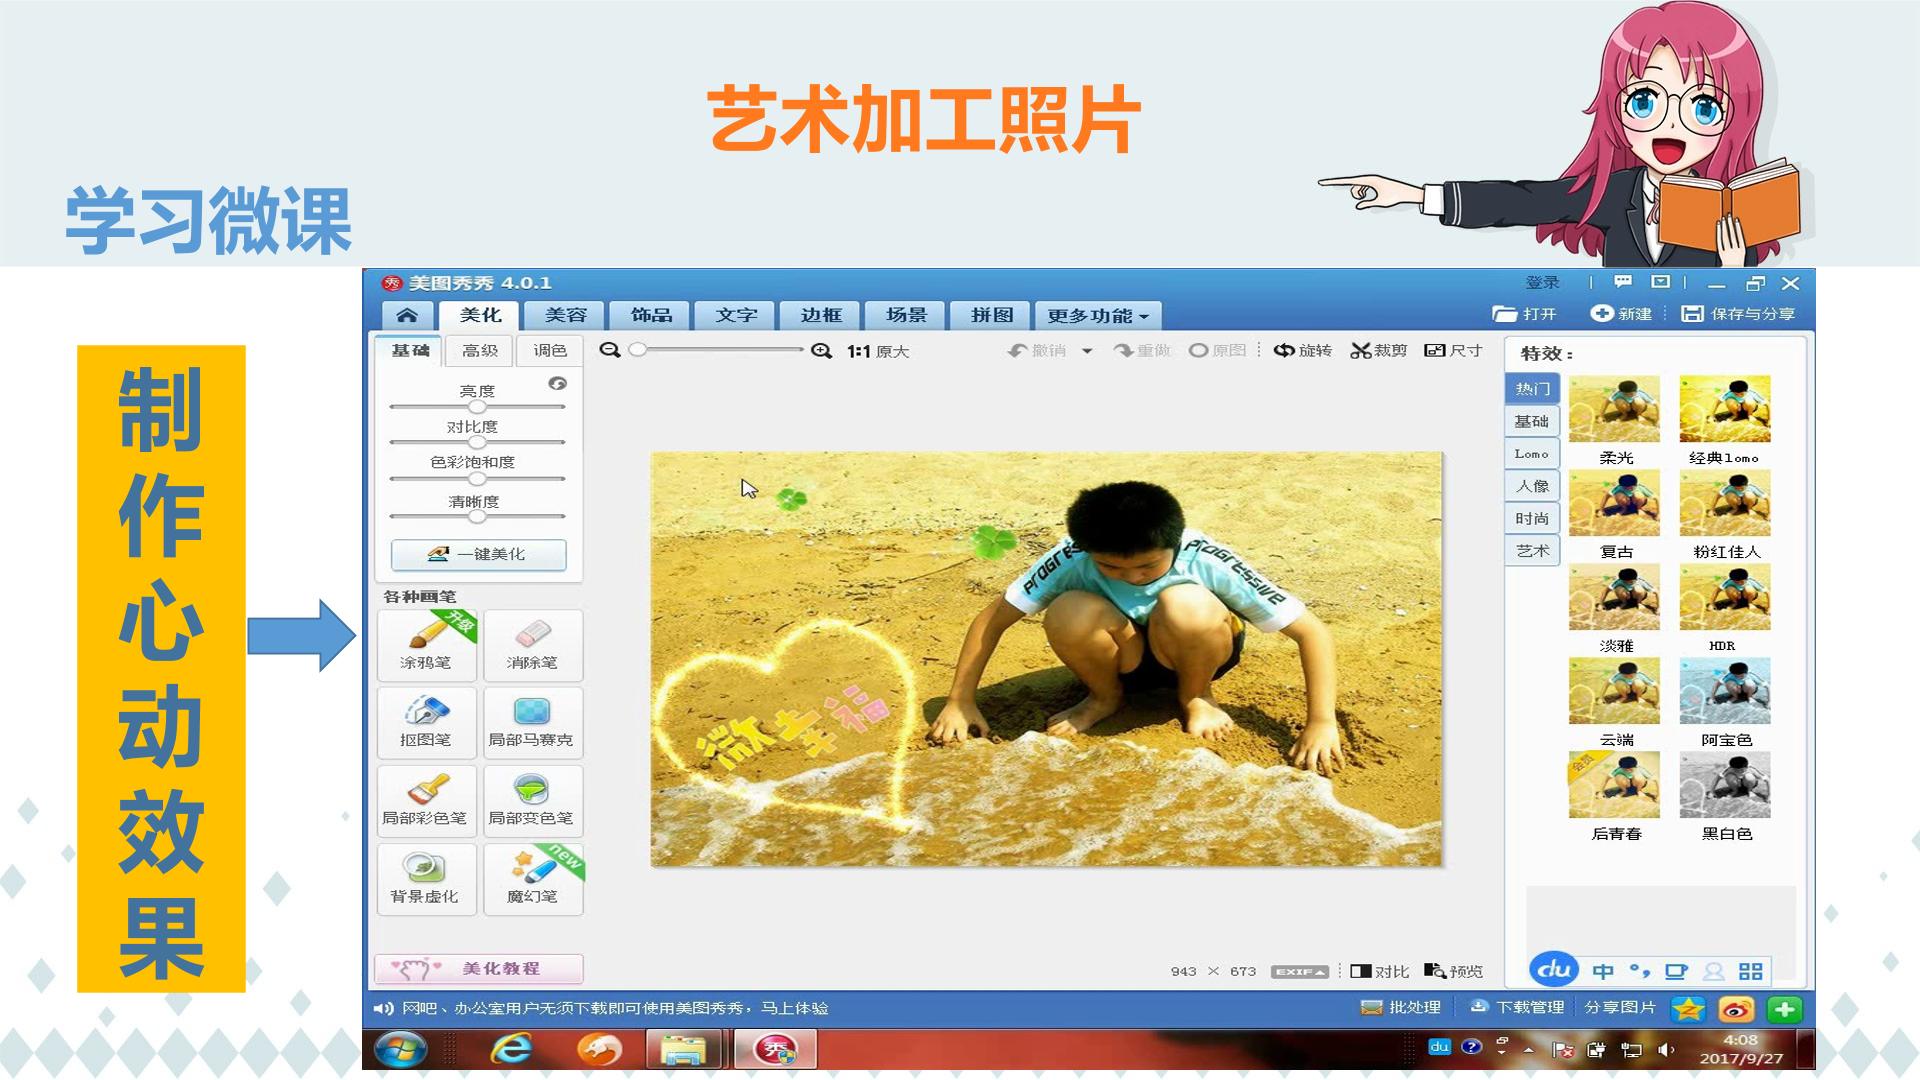Image resolution: width=1920 pixels, height=1080 pixels.
Task: Open 批处理 batch processing
Action: [1401, 1007]
